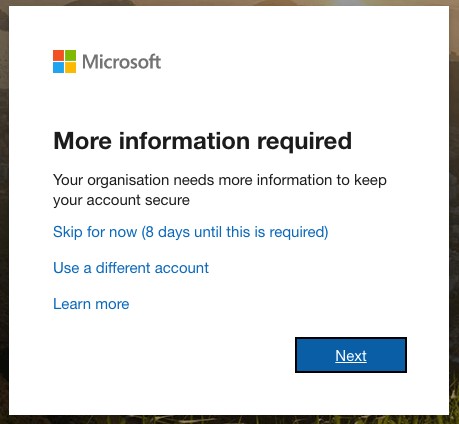This screenshot has height=424, width=459.
Task: Open the 'Learn more' link
Action: tap(91, 304)
